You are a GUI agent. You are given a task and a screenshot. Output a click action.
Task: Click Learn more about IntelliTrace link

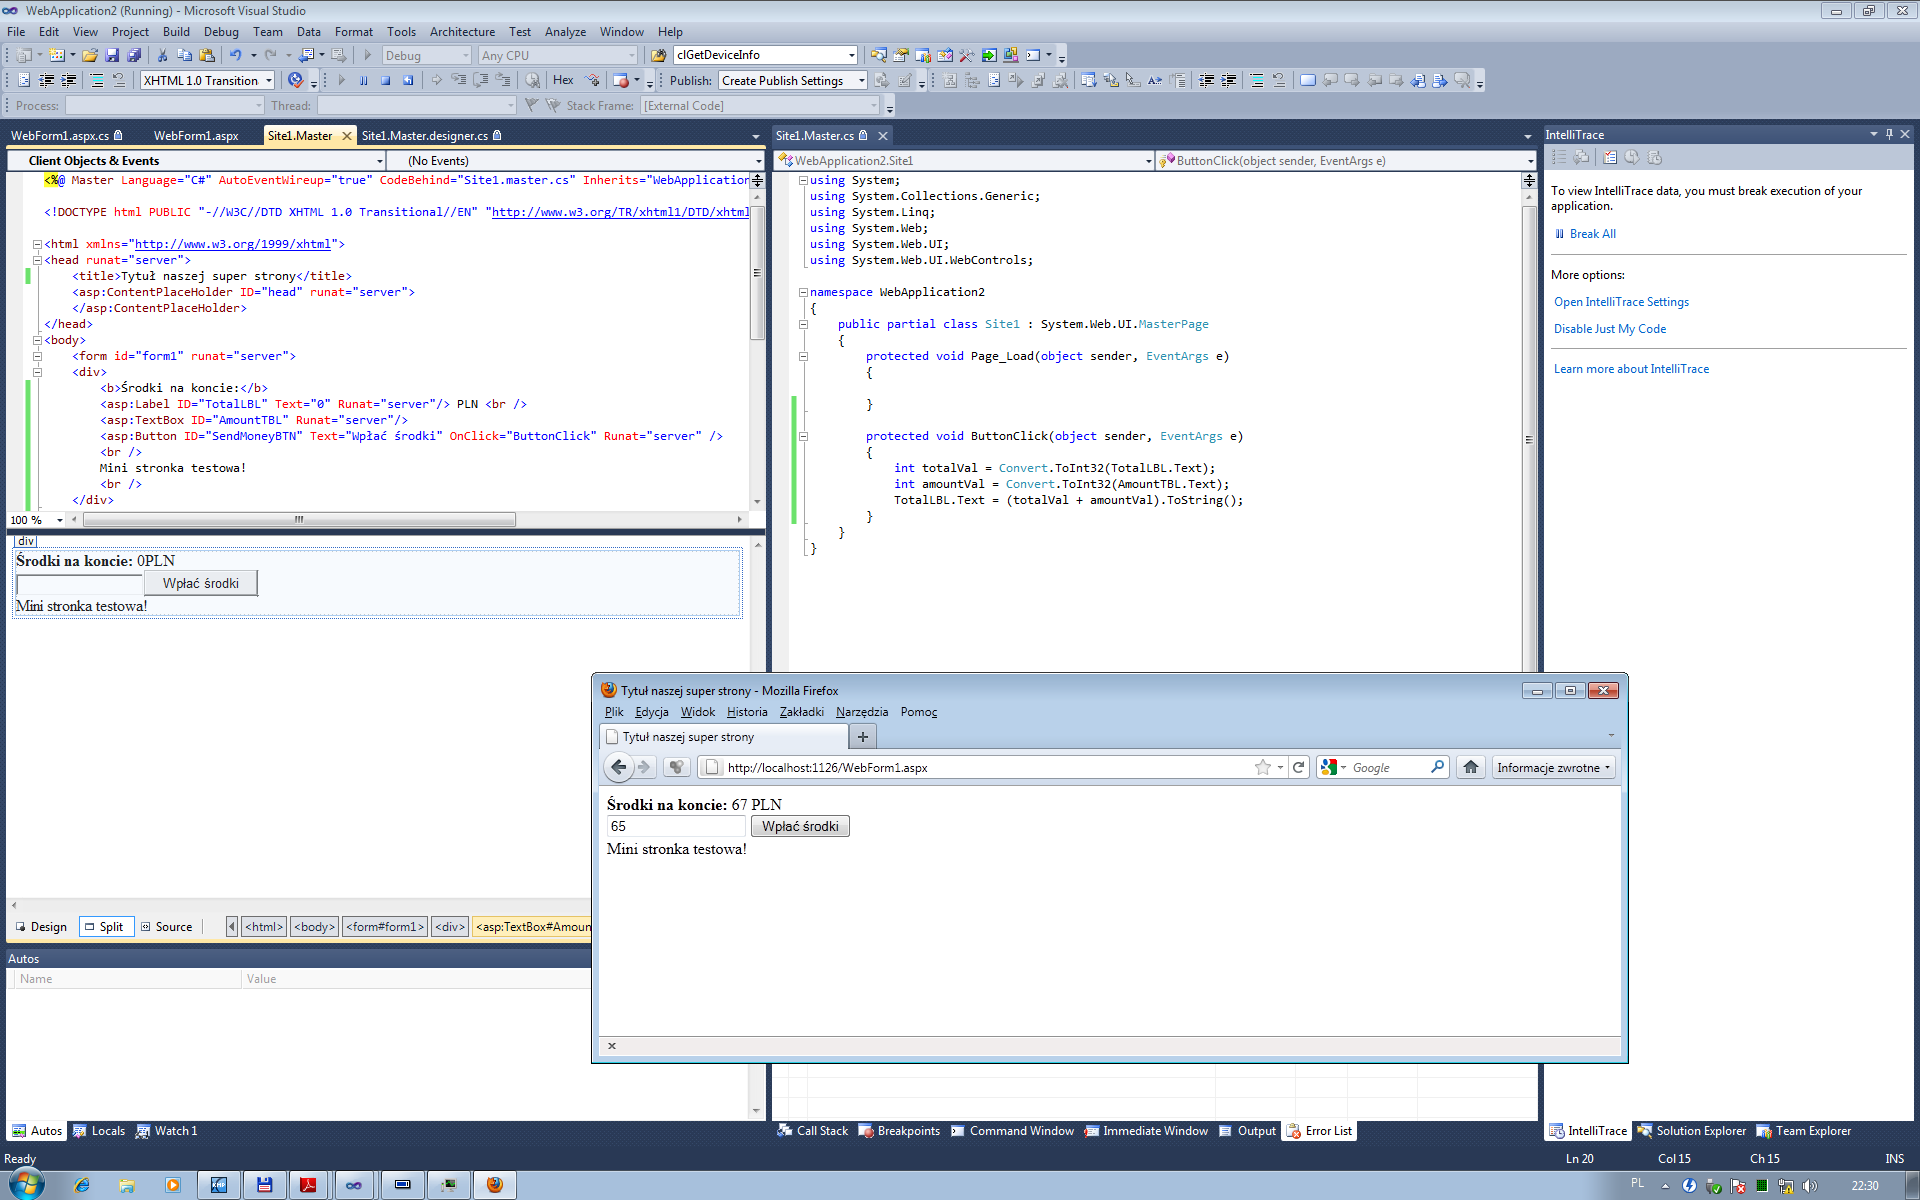[x=1631, y=369]
